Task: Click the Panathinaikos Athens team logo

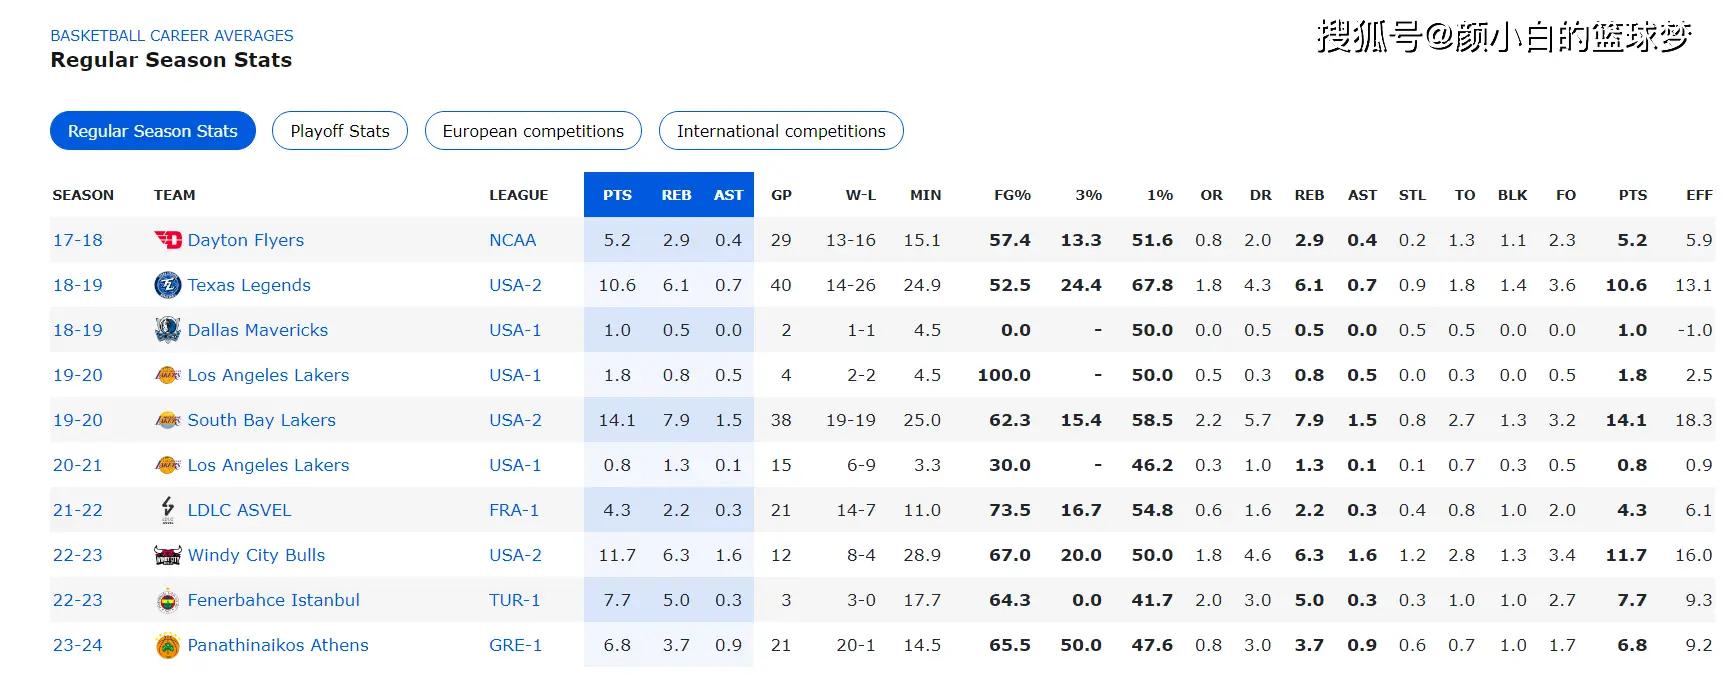Action: (x=167, y=645)
